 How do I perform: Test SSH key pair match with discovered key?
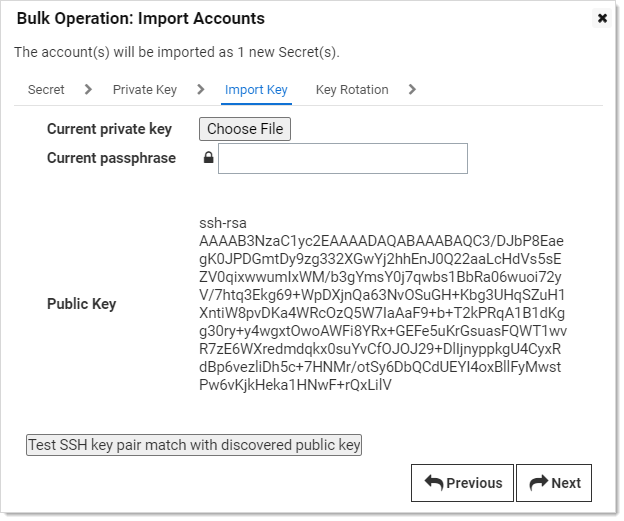coord(194,445)
